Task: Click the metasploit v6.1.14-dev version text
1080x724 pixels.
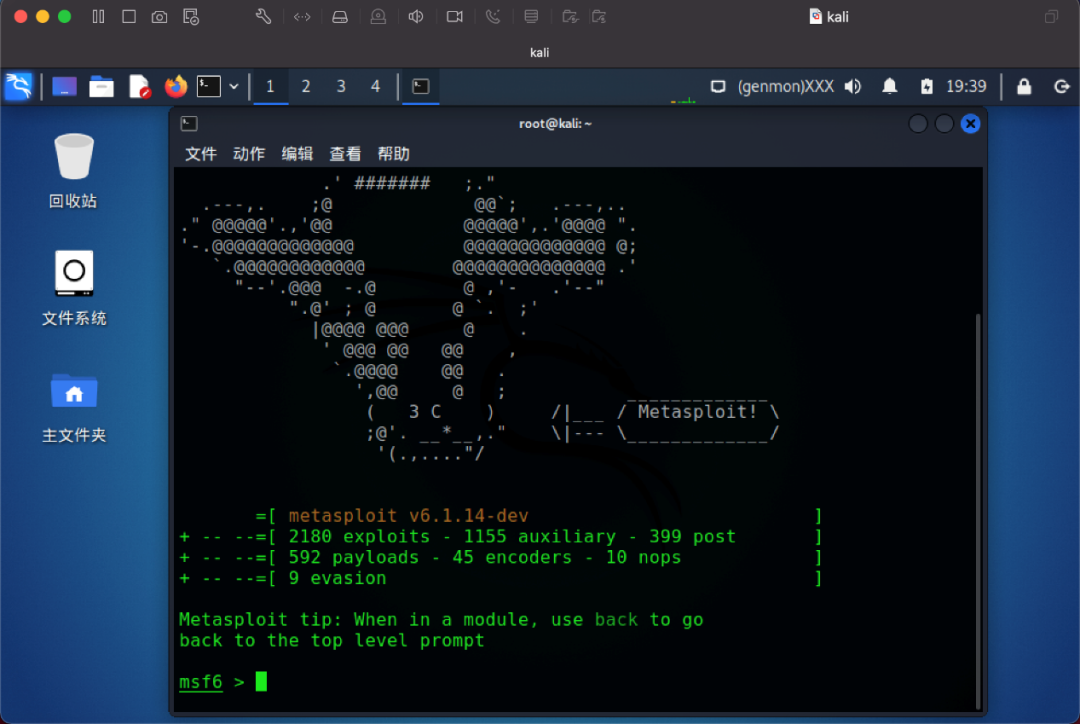Action: point(408,516)
